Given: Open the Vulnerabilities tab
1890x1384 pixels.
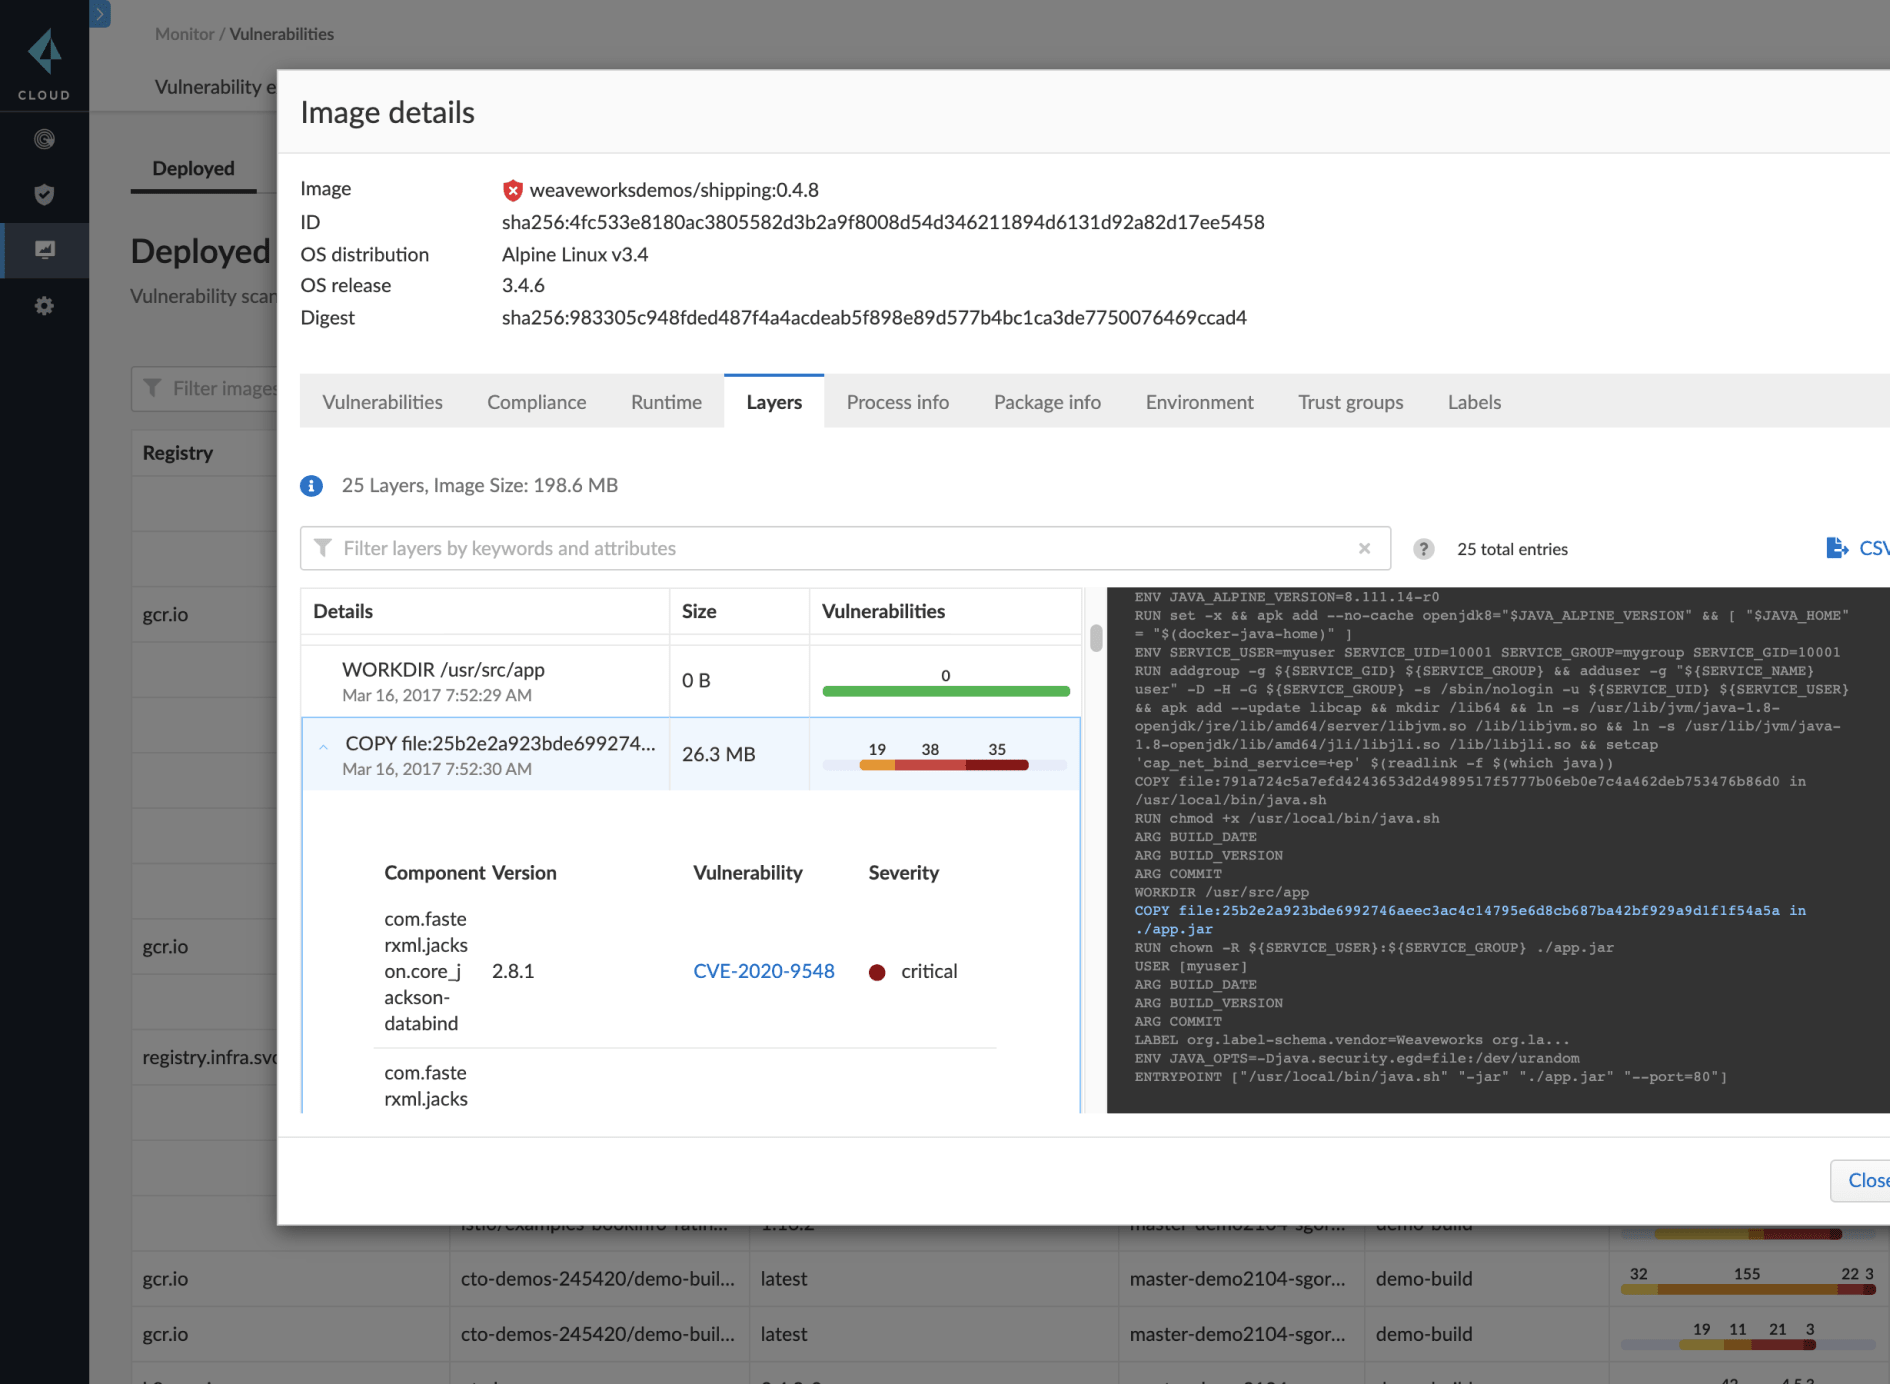Looking at the screenshot, I should click(382, 402).
